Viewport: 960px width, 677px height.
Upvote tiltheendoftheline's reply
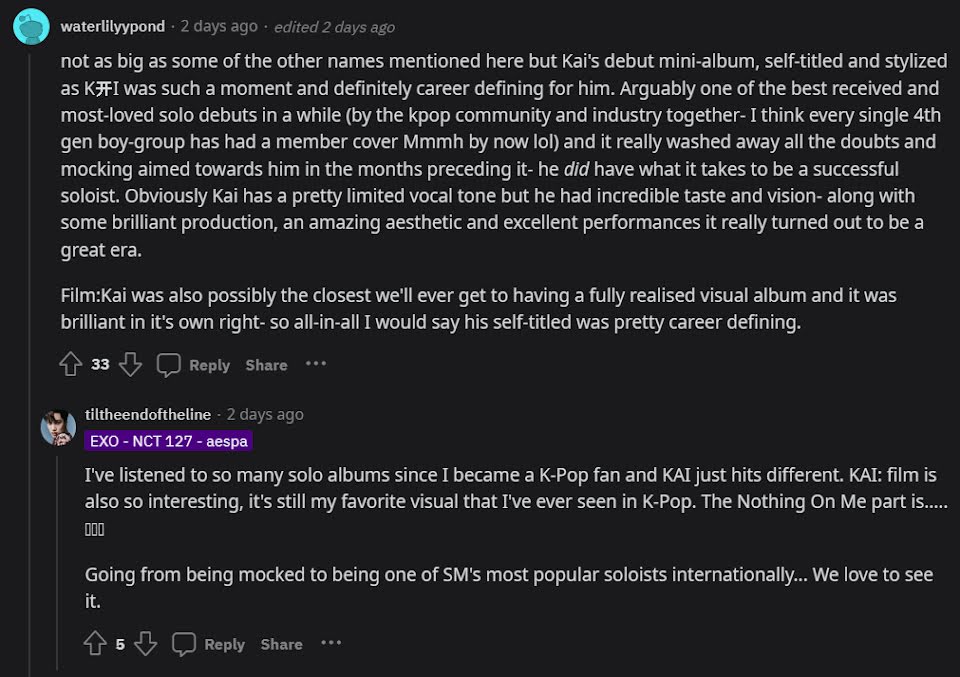[95, 644]
